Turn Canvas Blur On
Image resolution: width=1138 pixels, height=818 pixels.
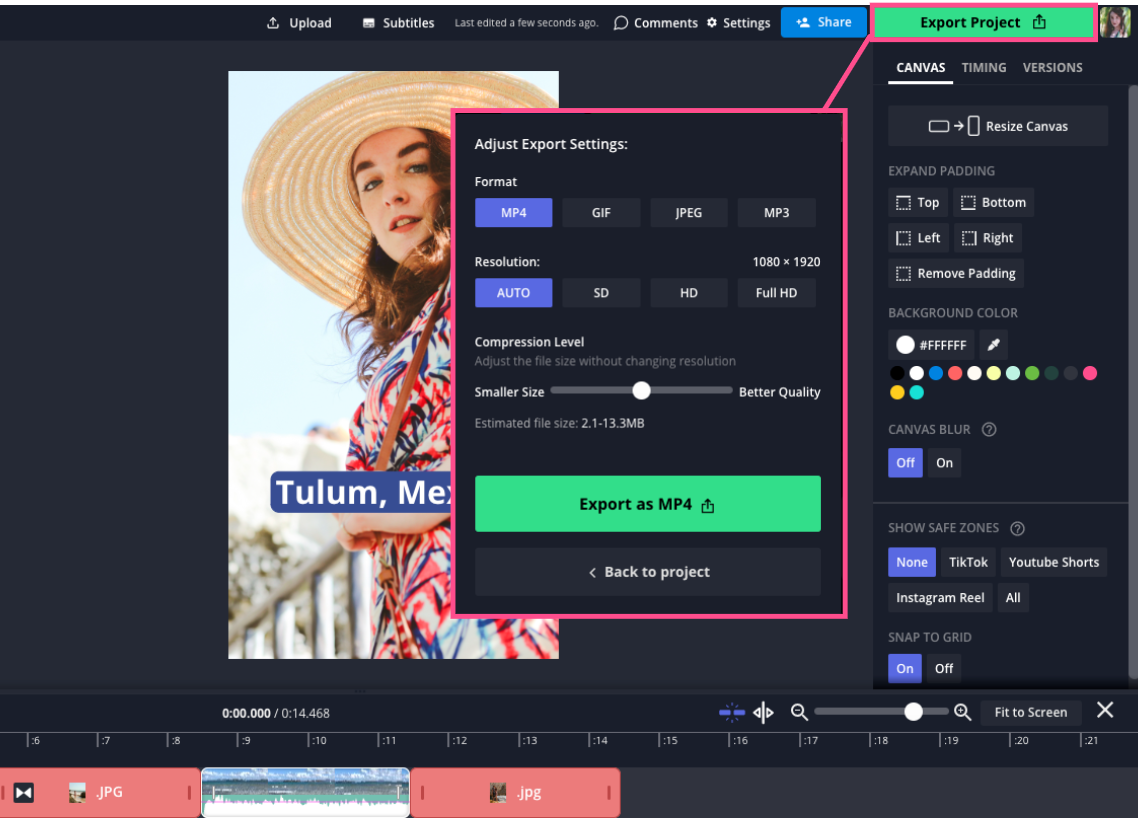point(944,463)
